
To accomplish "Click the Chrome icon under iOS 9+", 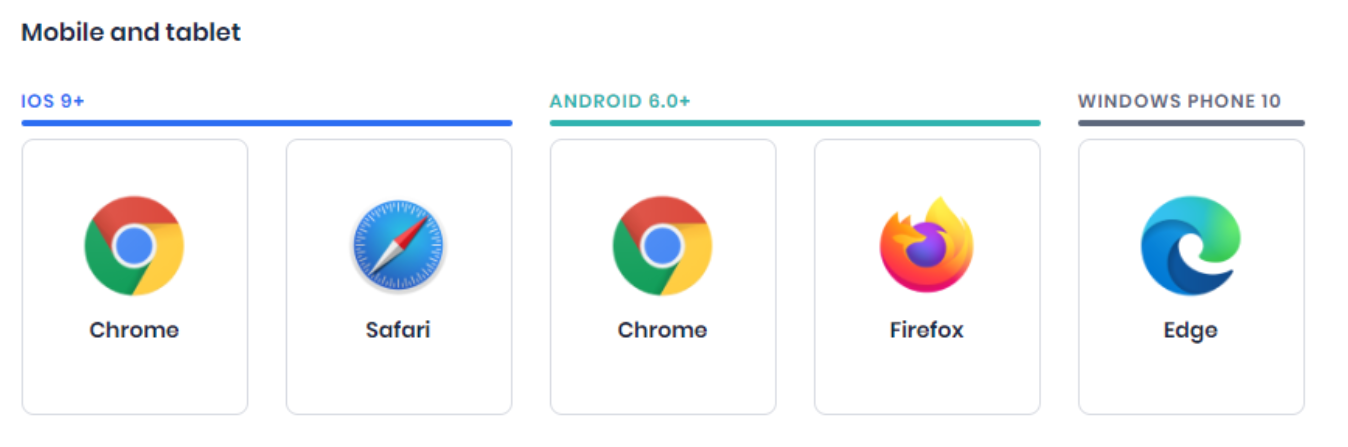I will 134,246.
